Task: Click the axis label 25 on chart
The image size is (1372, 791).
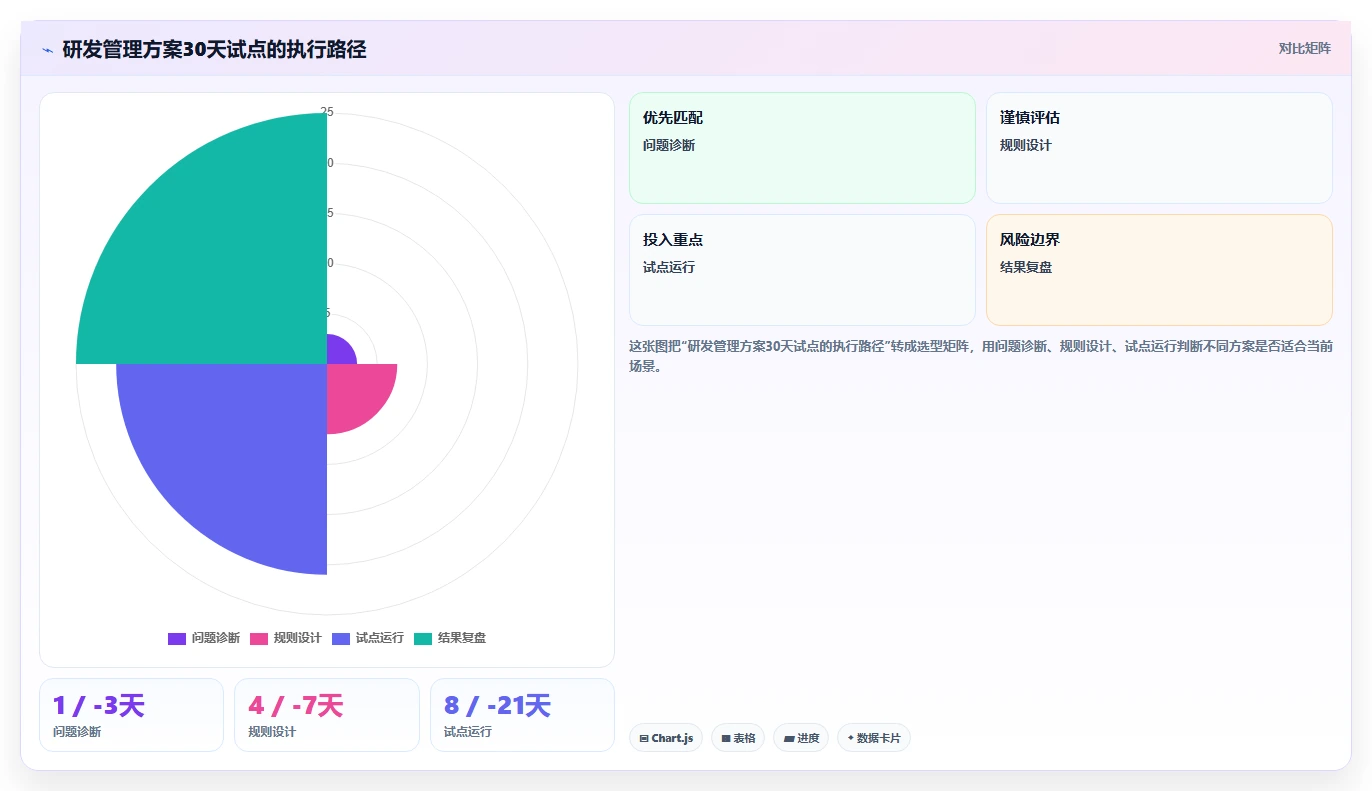Action: point(327,112)
